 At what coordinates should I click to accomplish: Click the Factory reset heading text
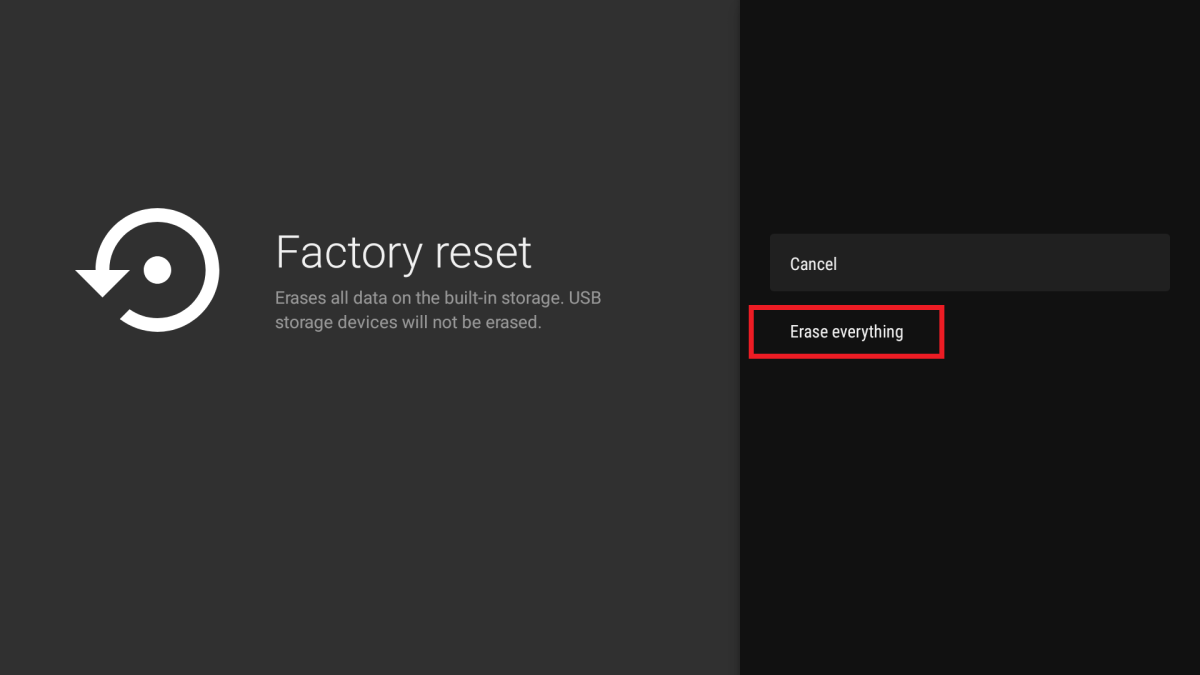click(x=403, y=252)
